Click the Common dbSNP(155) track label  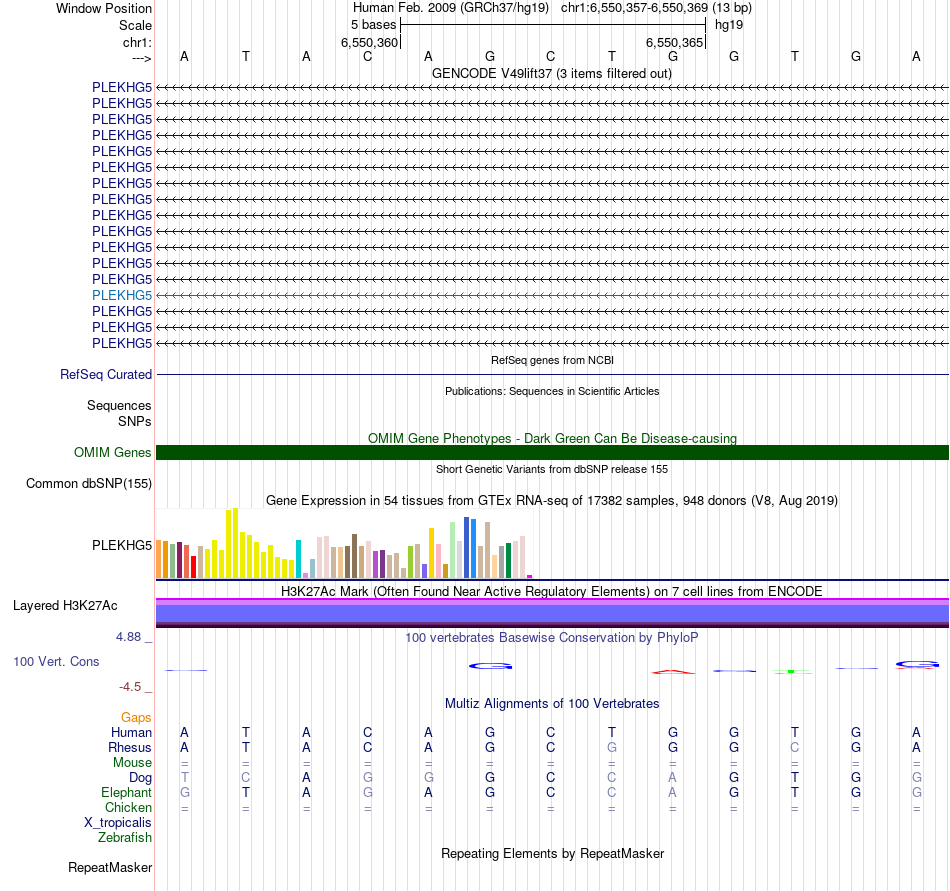point(89,483)
